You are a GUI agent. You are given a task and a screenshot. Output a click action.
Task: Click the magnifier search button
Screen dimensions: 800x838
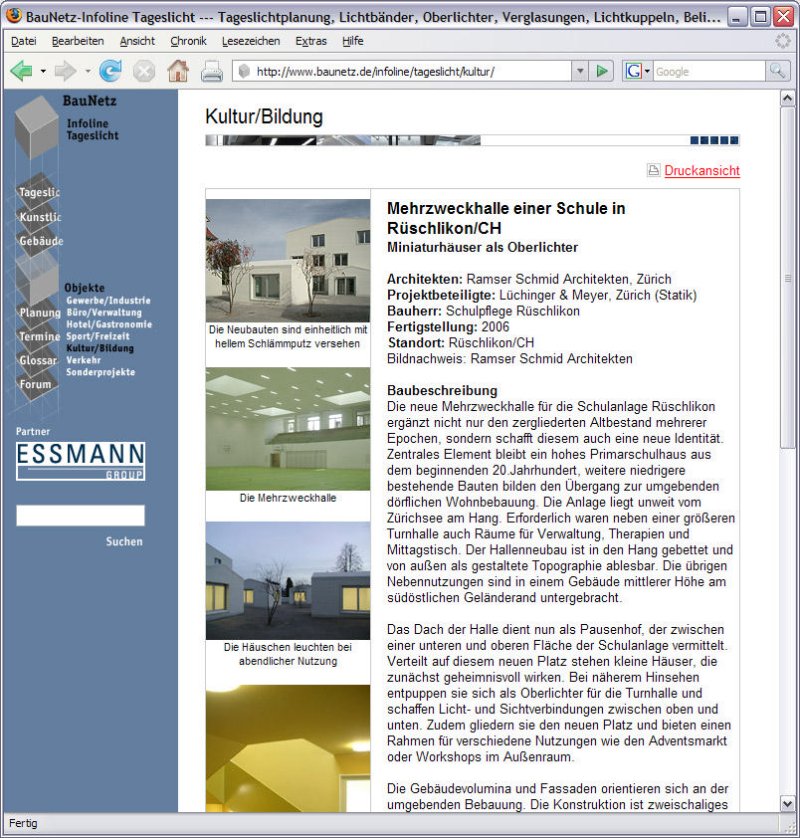(x=778, y=71)
